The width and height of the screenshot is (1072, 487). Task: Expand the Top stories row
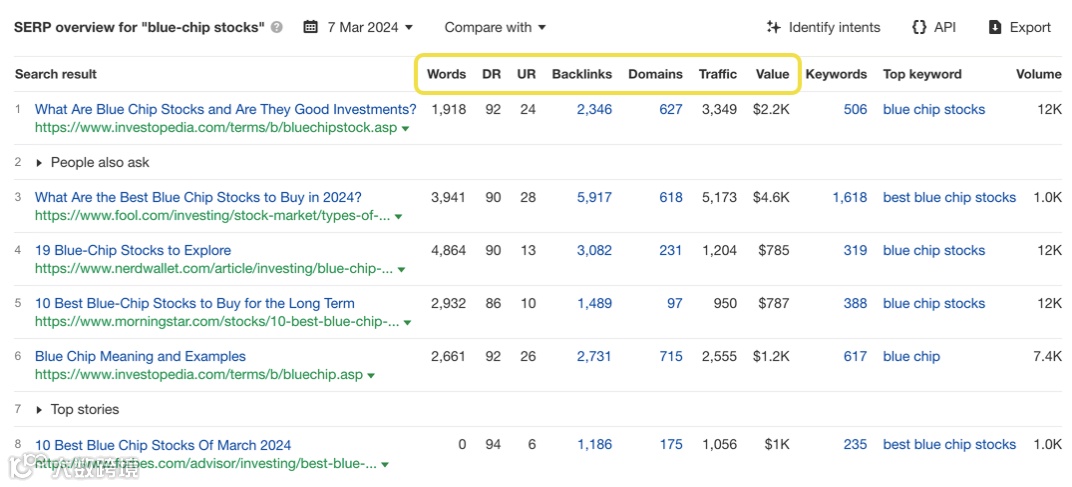click(40, 409)
